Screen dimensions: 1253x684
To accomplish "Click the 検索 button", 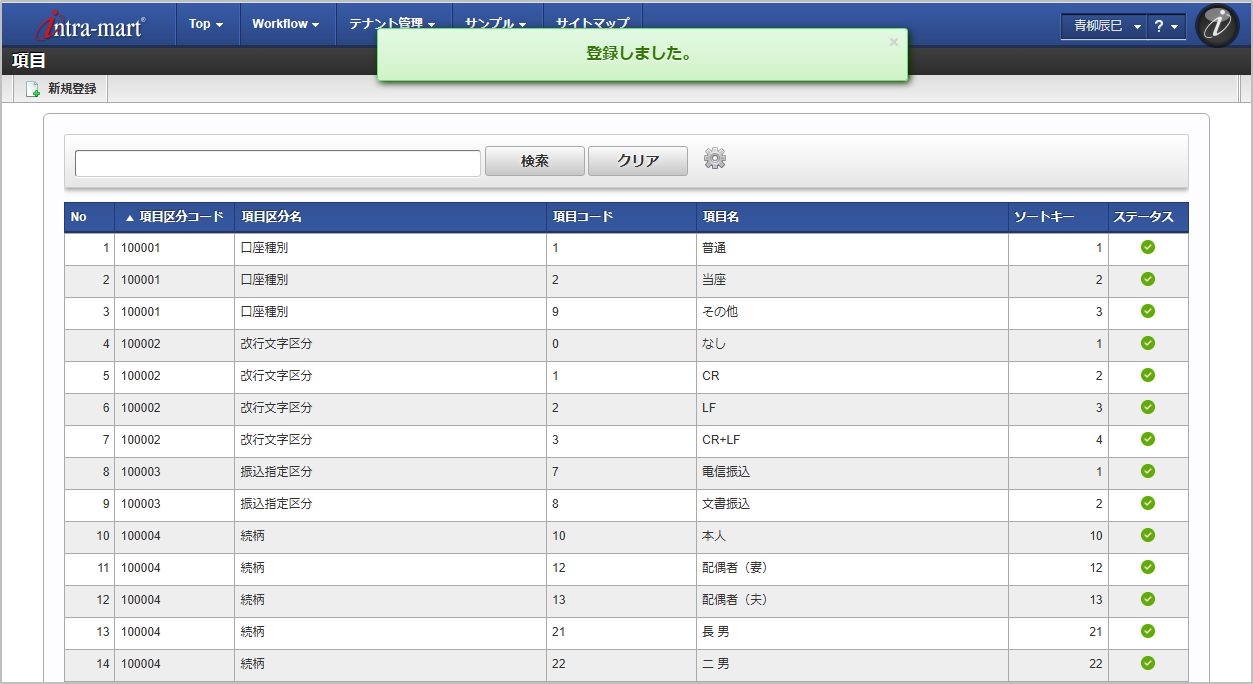I will point(535,161).
